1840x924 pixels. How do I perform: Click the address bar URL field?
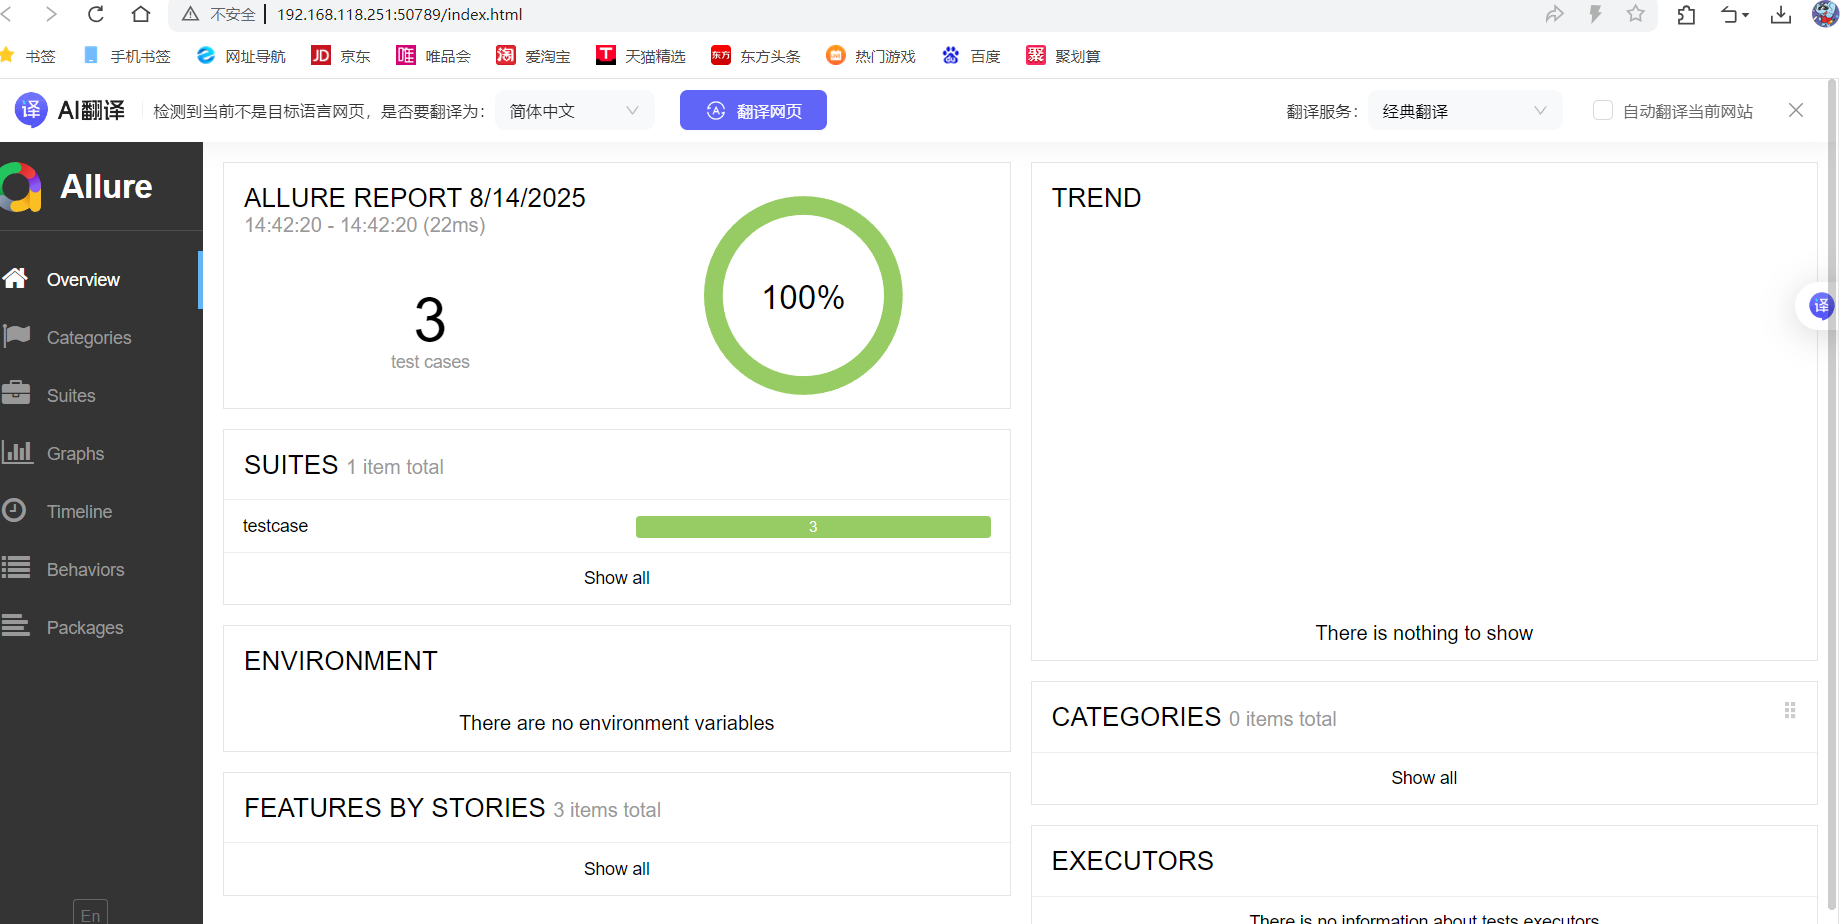pos(900,14)
